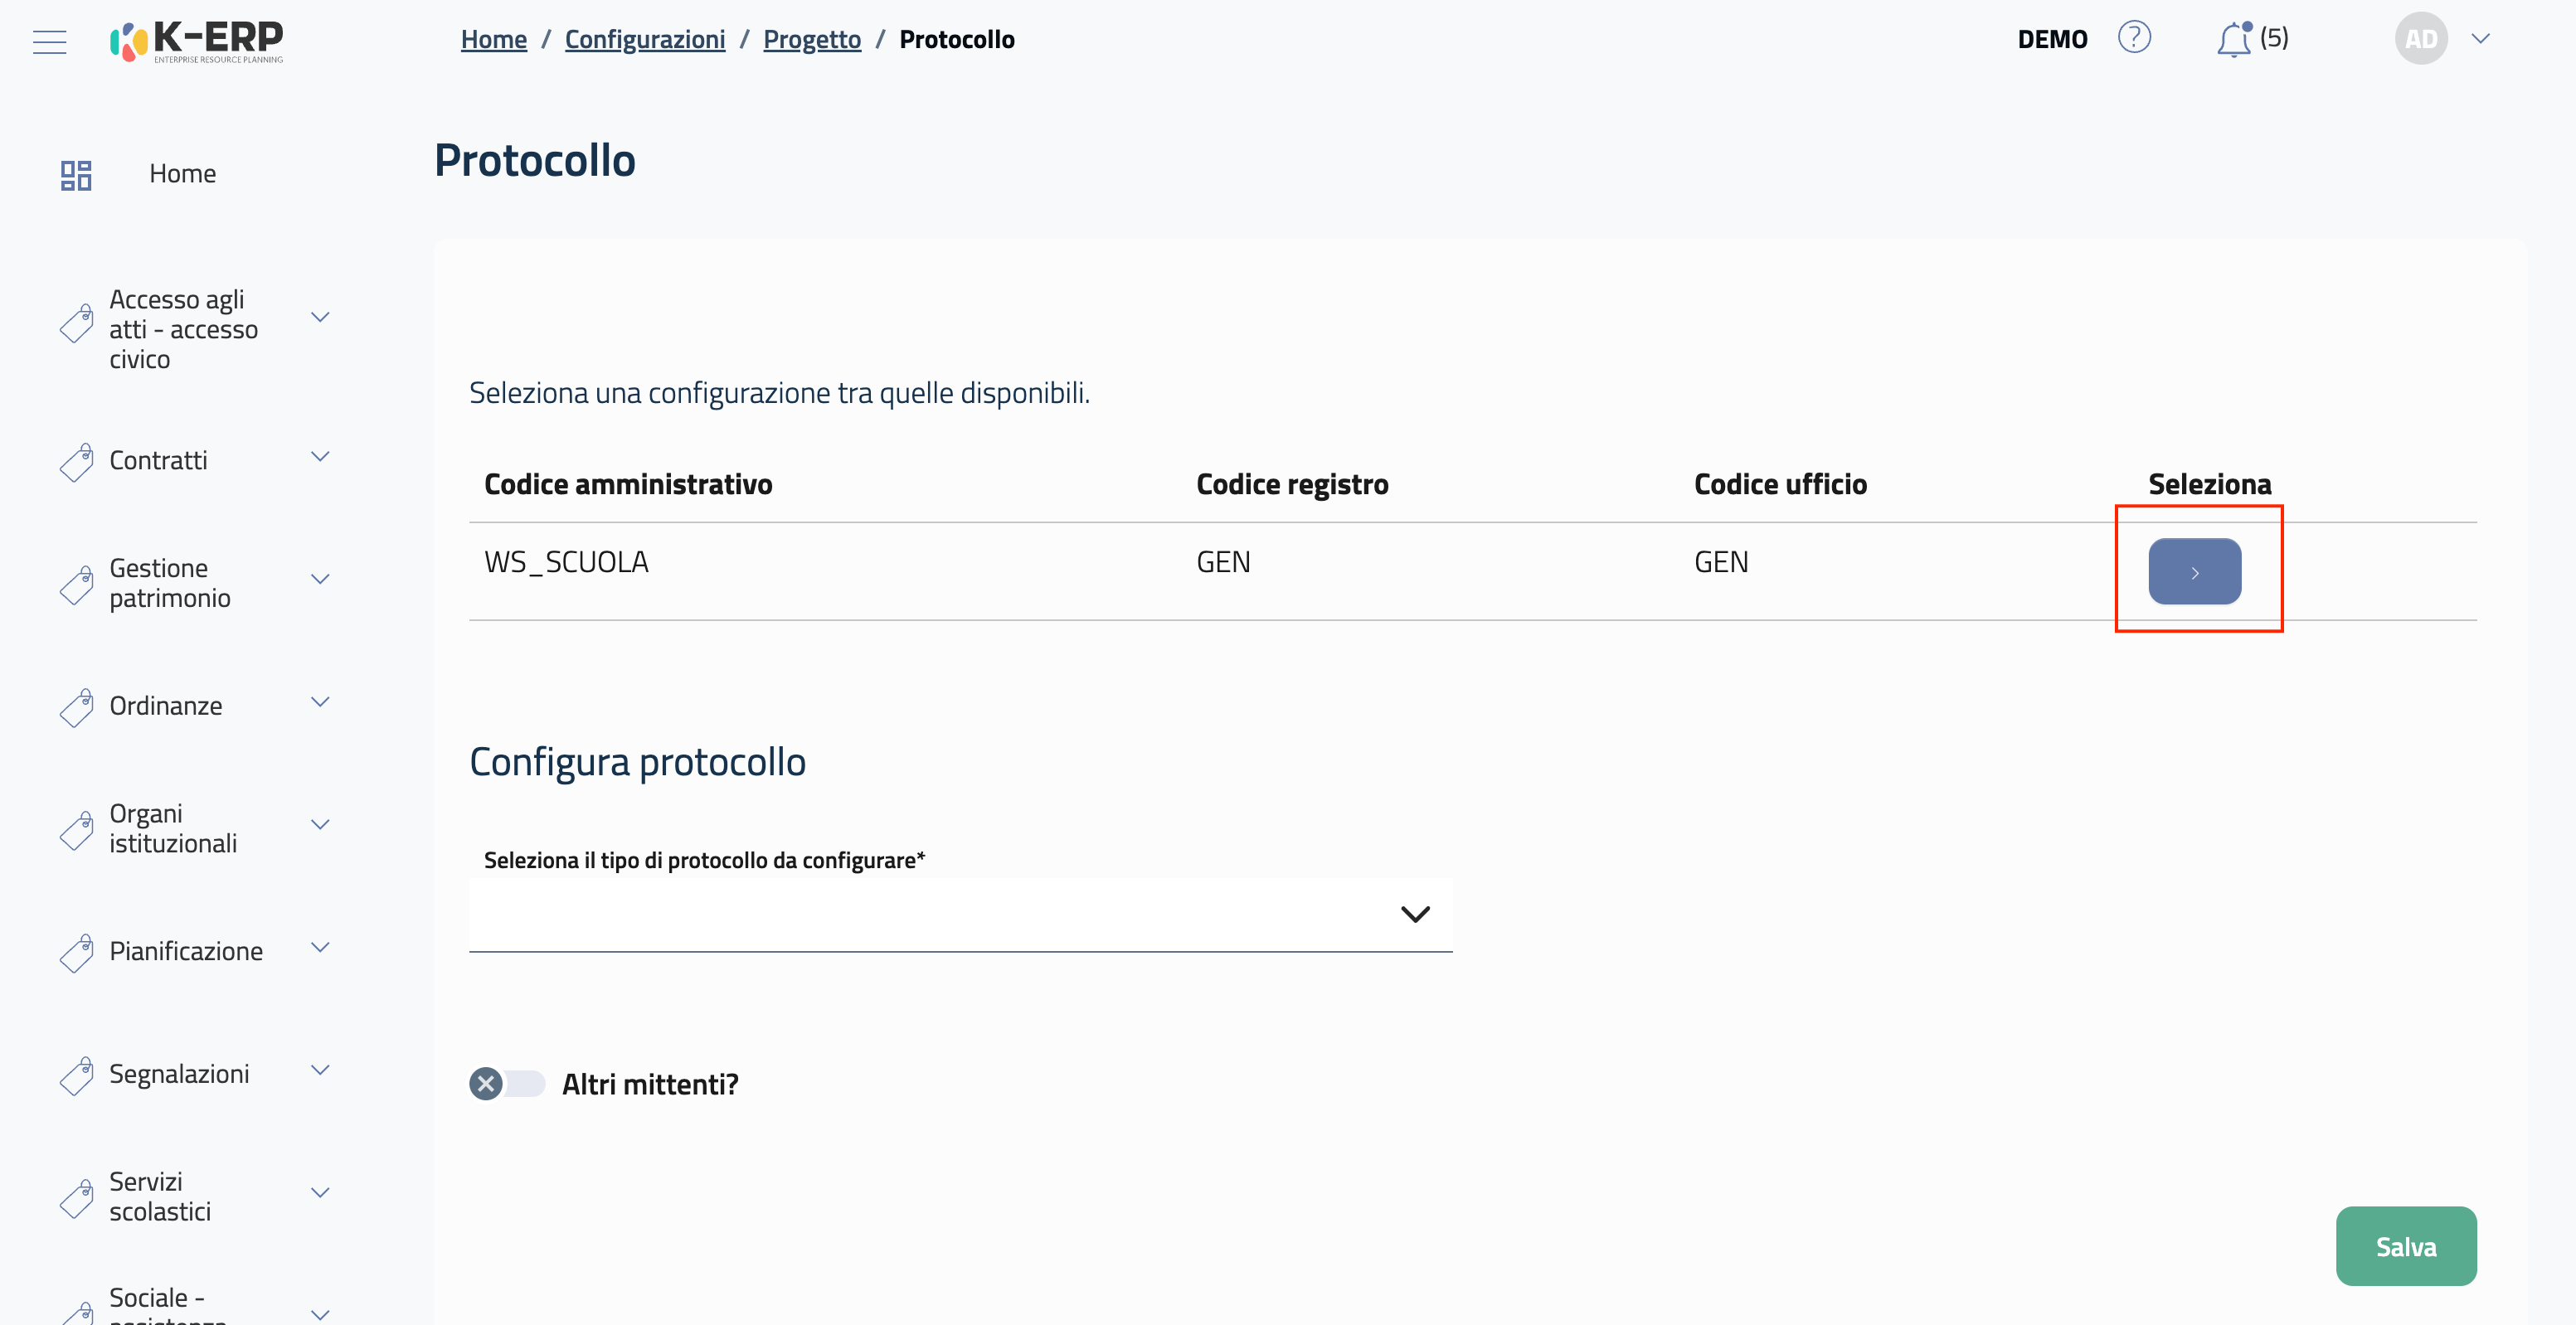Select the WS_SCUOLA configuration row button
Image resolution: width=2576 pixels, height=1325 pixels.
[x=2194, y=571]
